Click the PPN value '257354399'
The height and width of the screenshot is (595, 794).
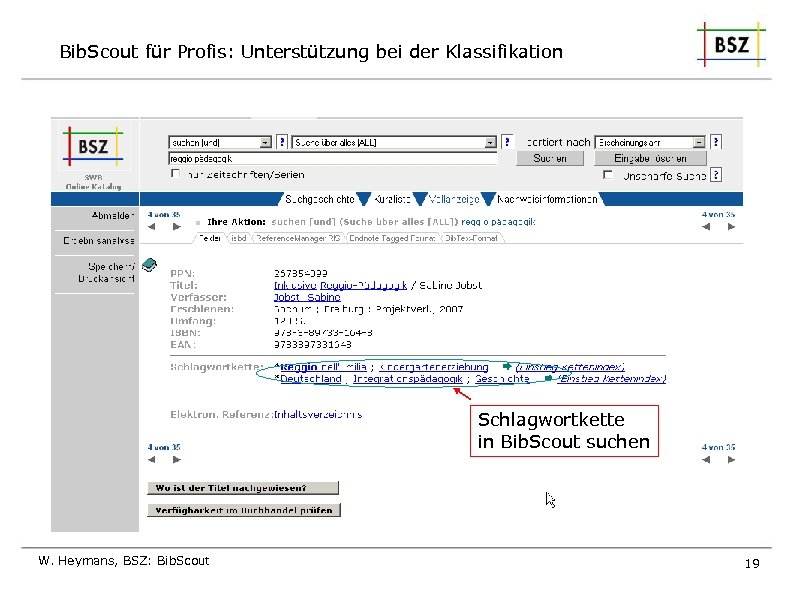[x=301, y=273]
